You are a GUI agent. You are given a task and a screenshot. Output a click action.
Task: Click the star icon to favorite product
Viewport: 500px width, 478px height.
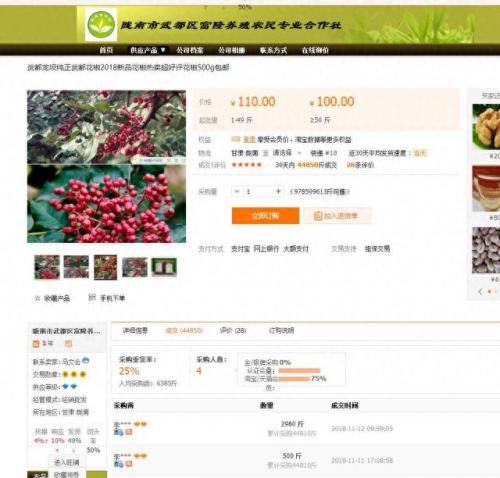pos(37,298)
